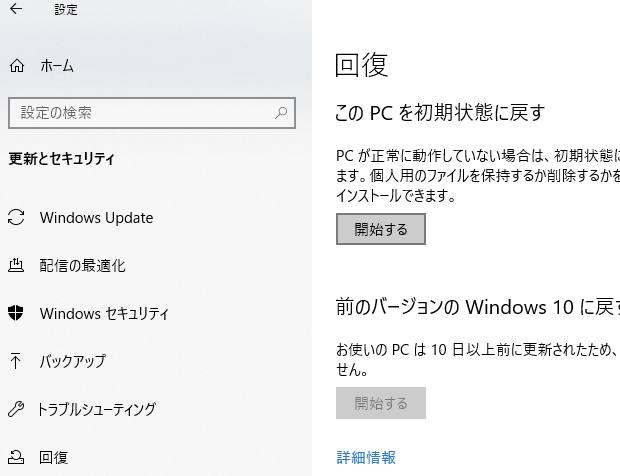Select 回復 in the sidebar
Viewport: 620px width, 476px height.
[54, 457]
